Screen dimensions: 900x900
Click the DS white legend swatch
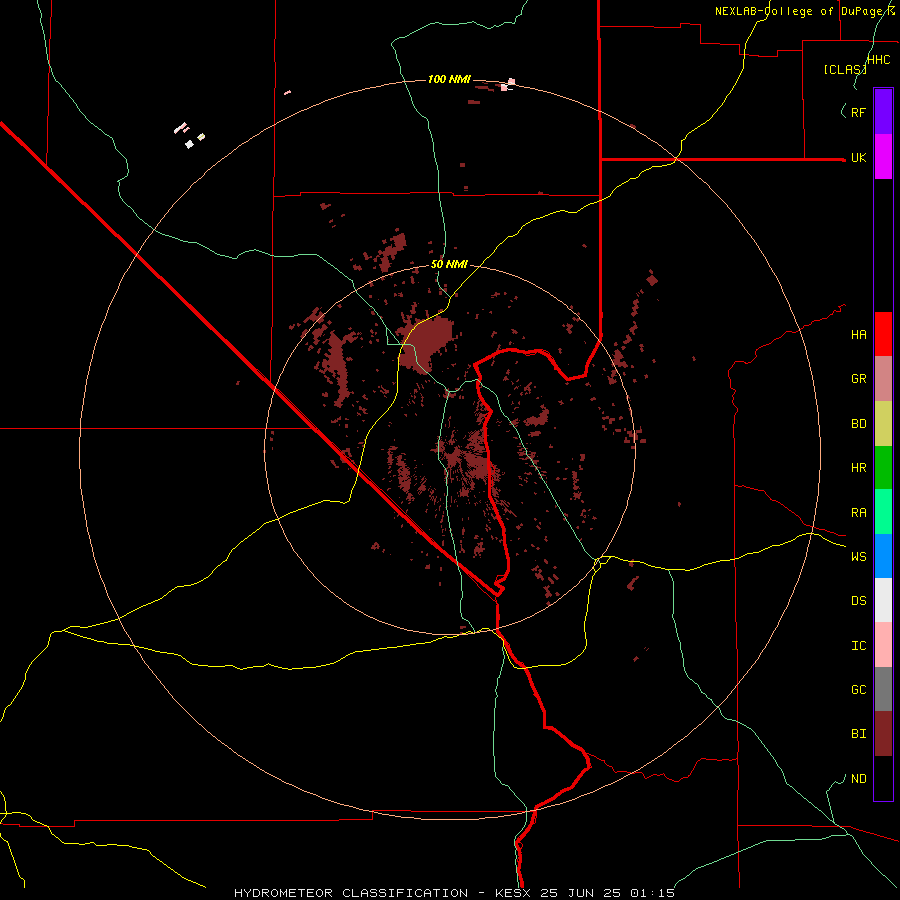pos(883,600)
